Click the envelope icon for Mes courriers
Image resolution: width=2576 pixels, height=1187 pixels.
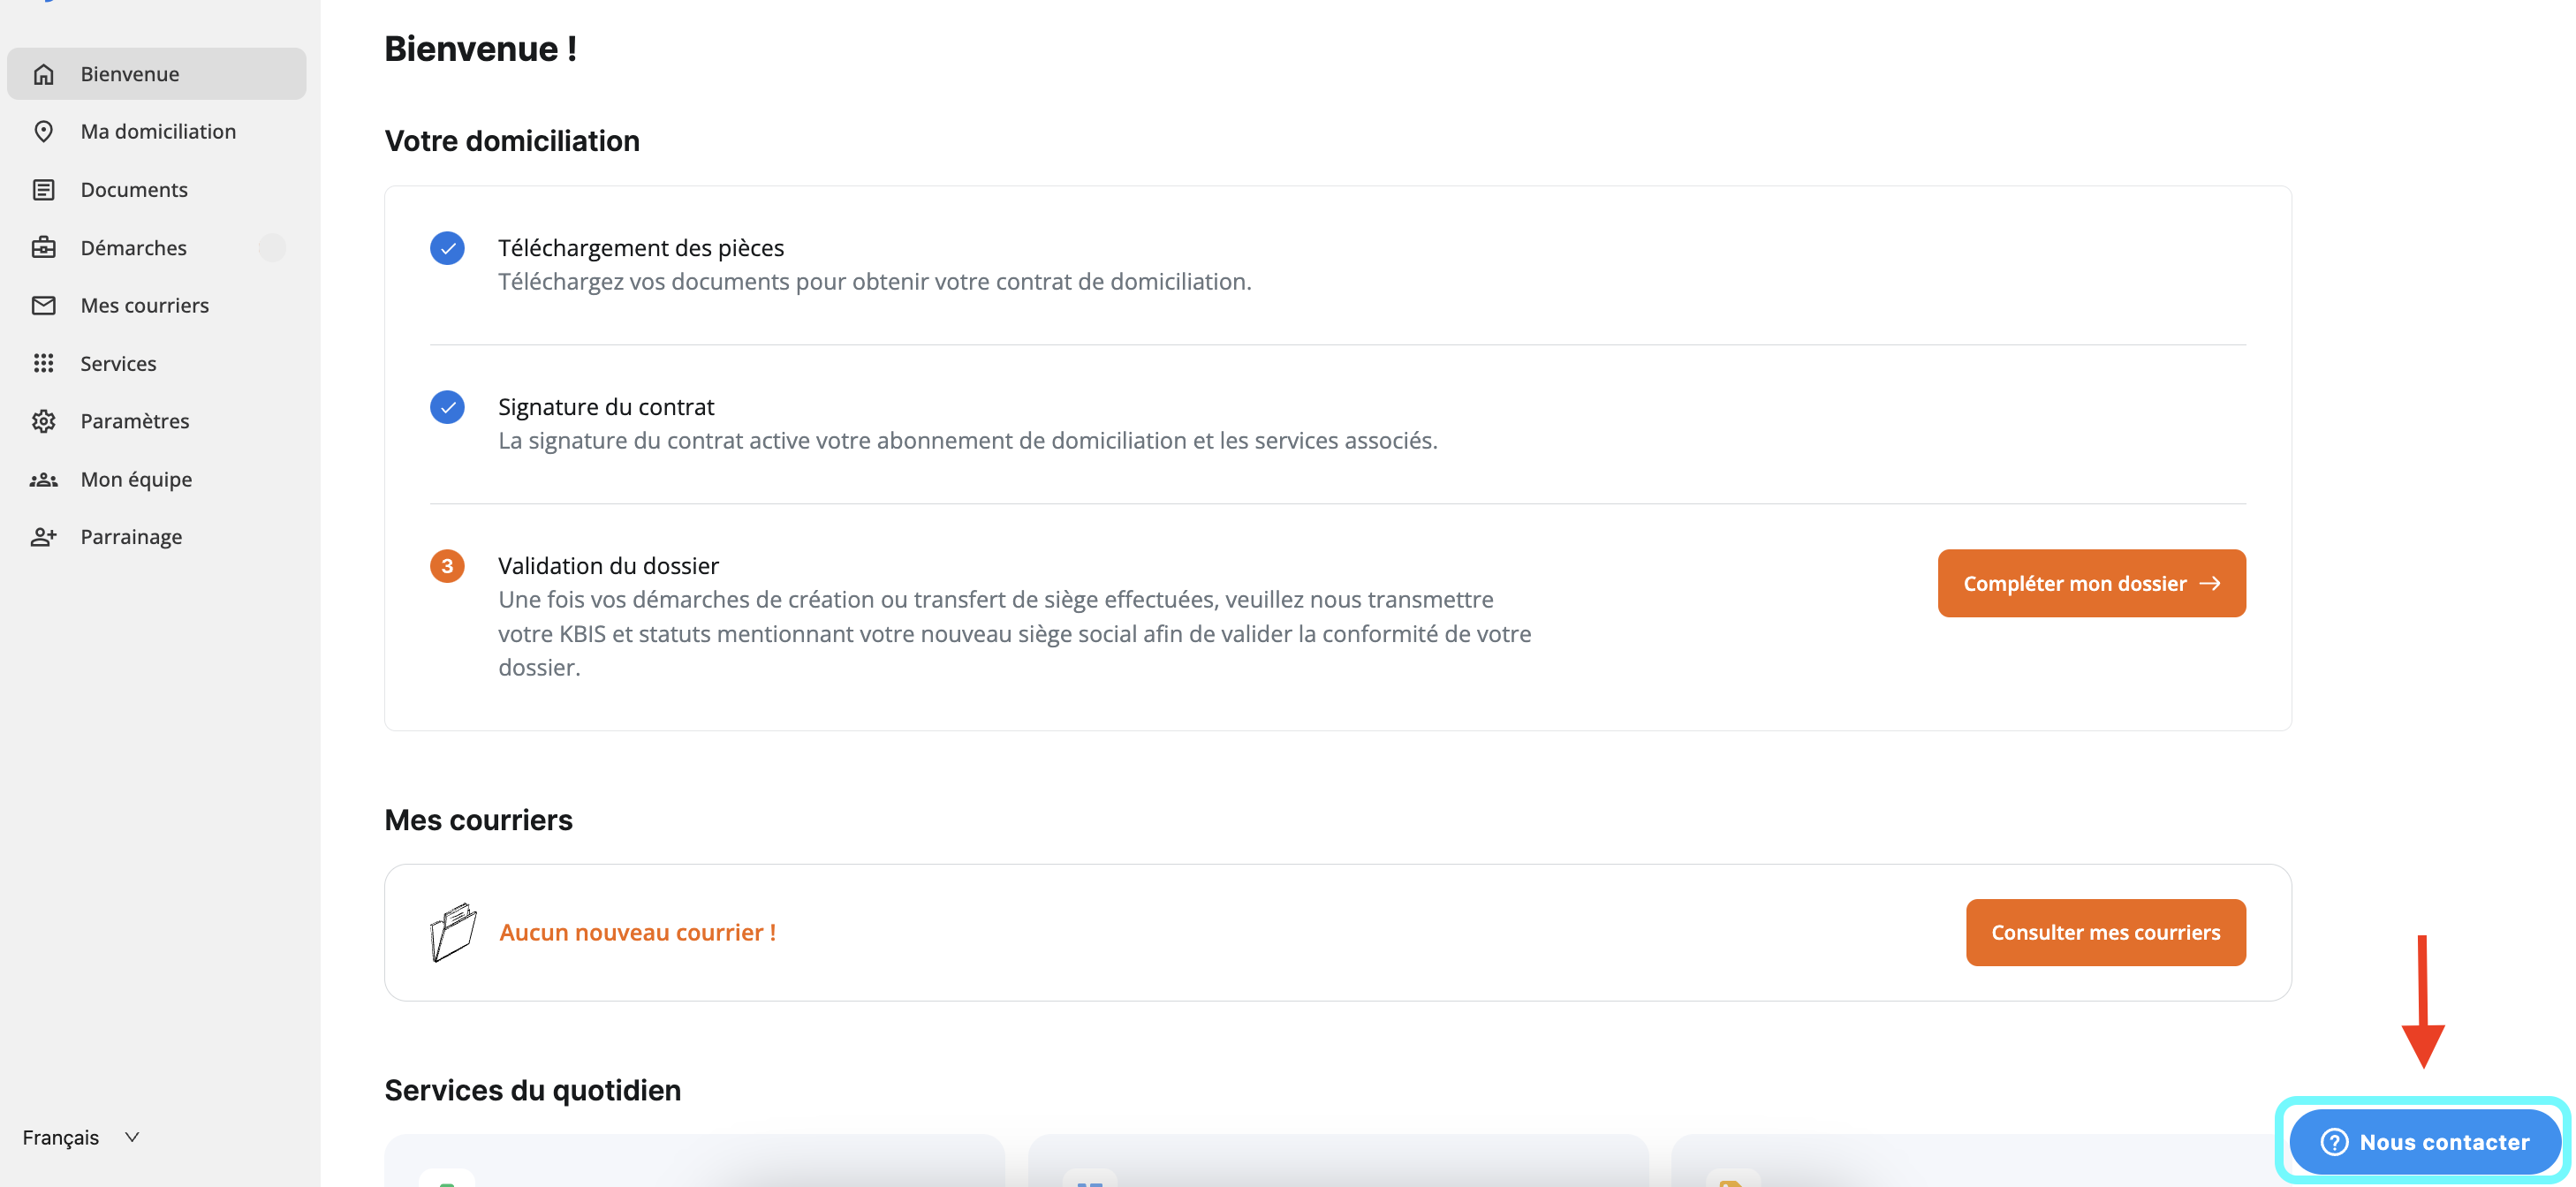pyautogui.click(x=43, y=305)
